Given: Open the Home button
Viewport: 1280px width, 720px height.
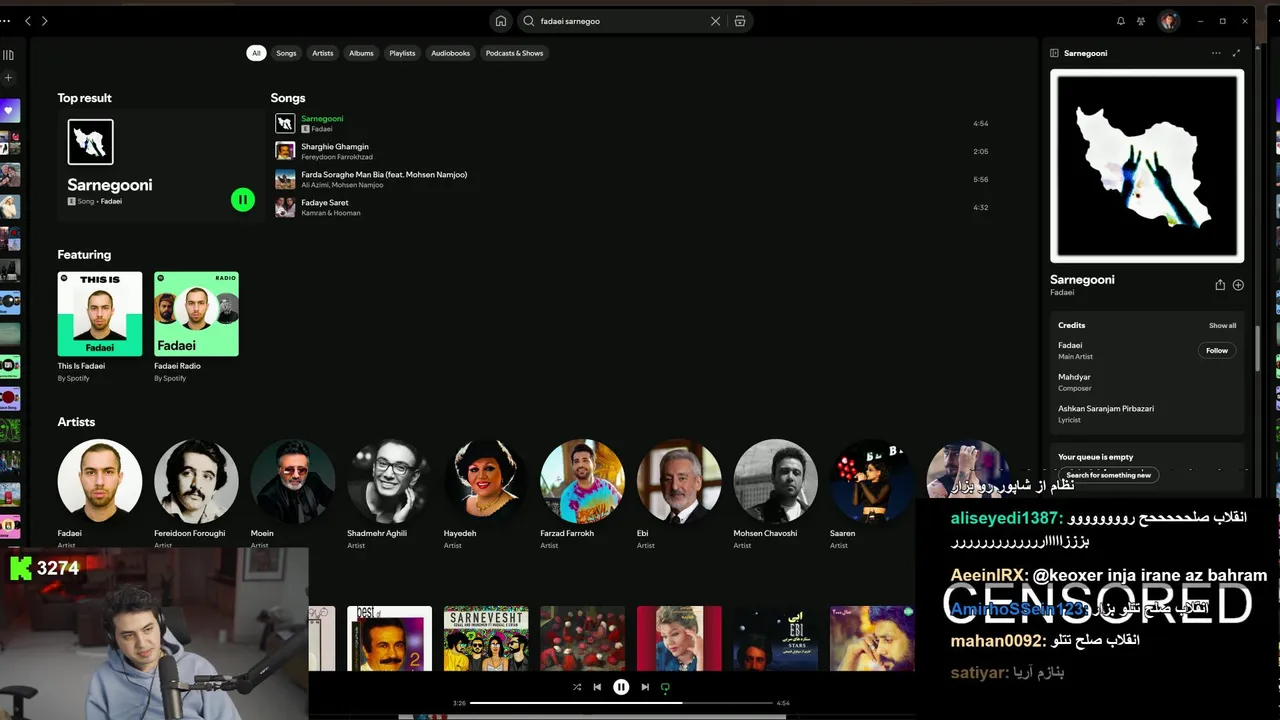Looking at the screenshot, I should tap(501, 21).
